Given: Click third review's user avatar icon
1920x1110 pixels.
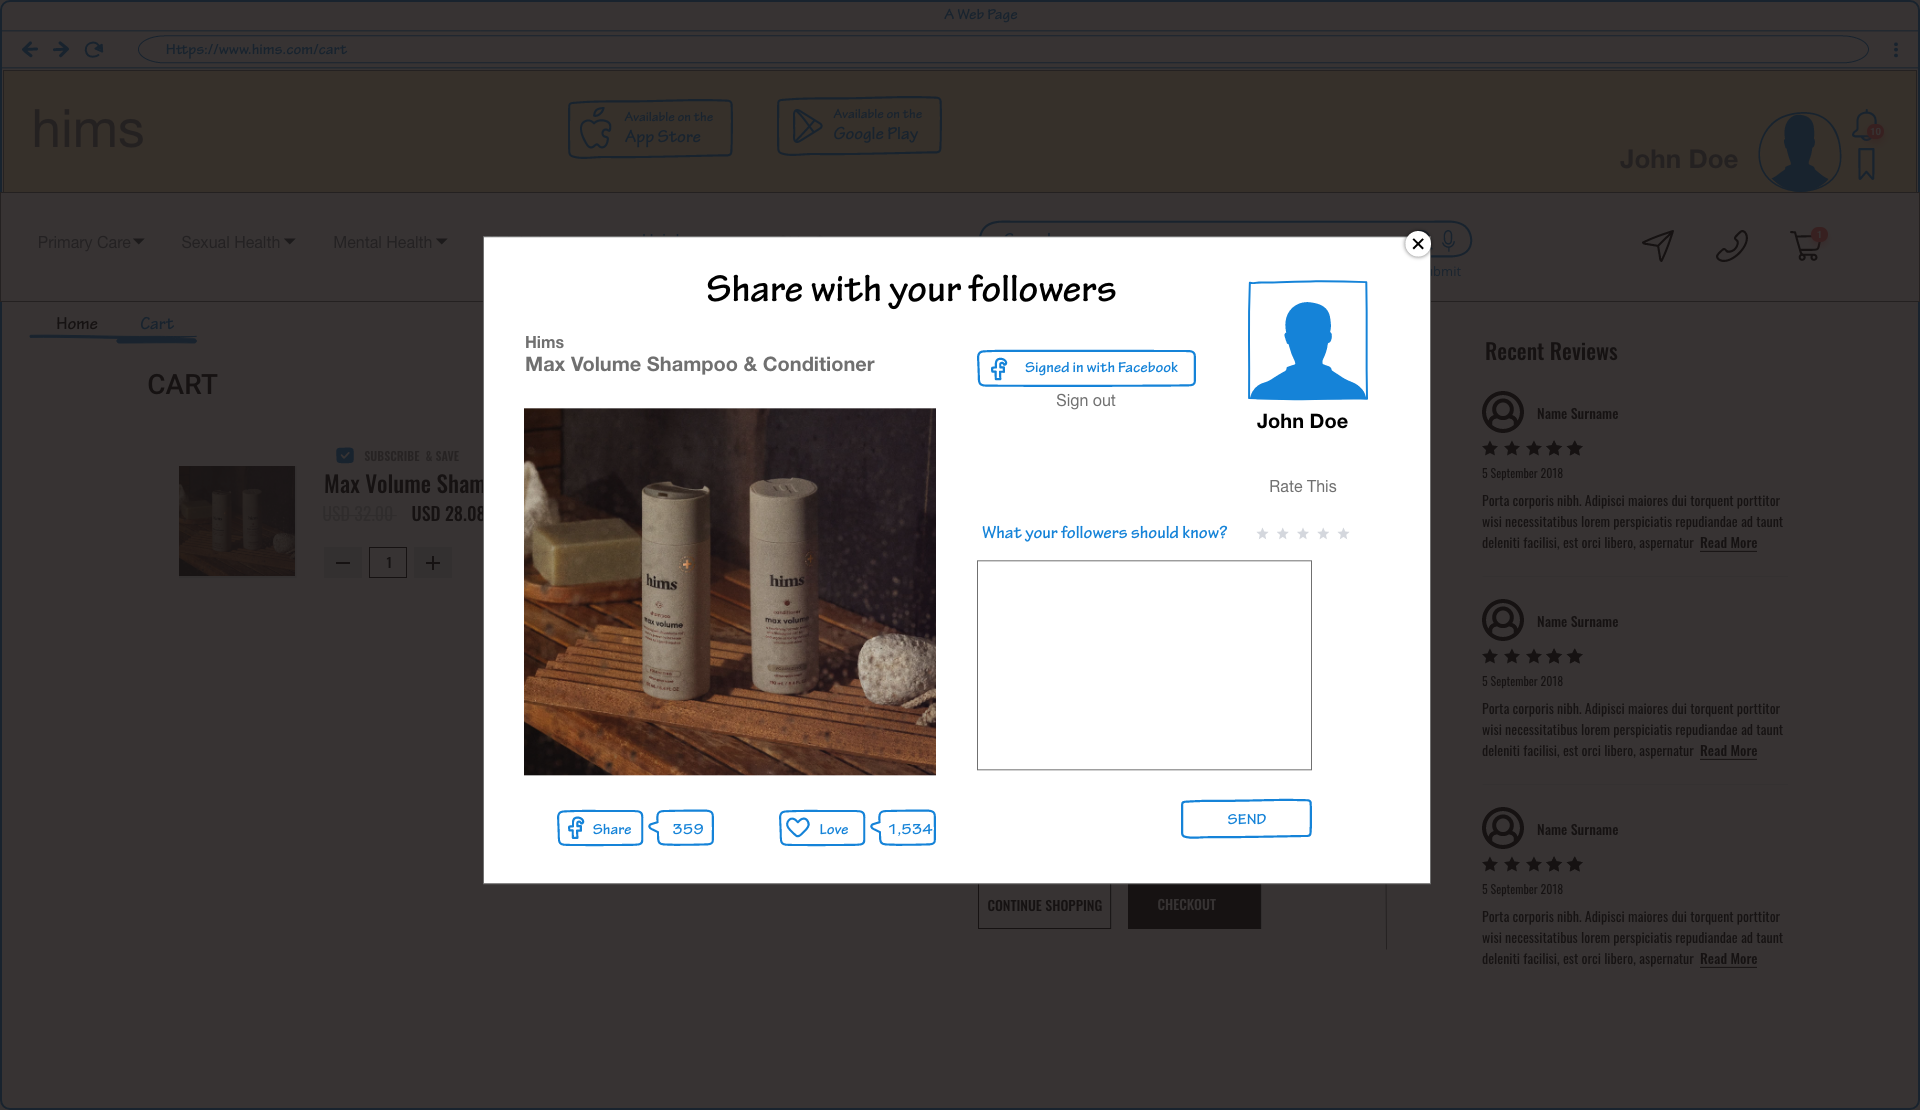Looking at the screenshot, I should tap(1503, 828).
